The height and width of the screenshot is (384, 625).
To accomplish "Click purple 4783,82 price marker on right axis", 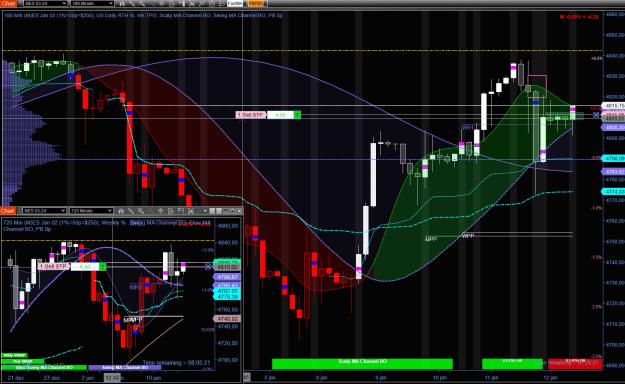I will pos(613,171).
